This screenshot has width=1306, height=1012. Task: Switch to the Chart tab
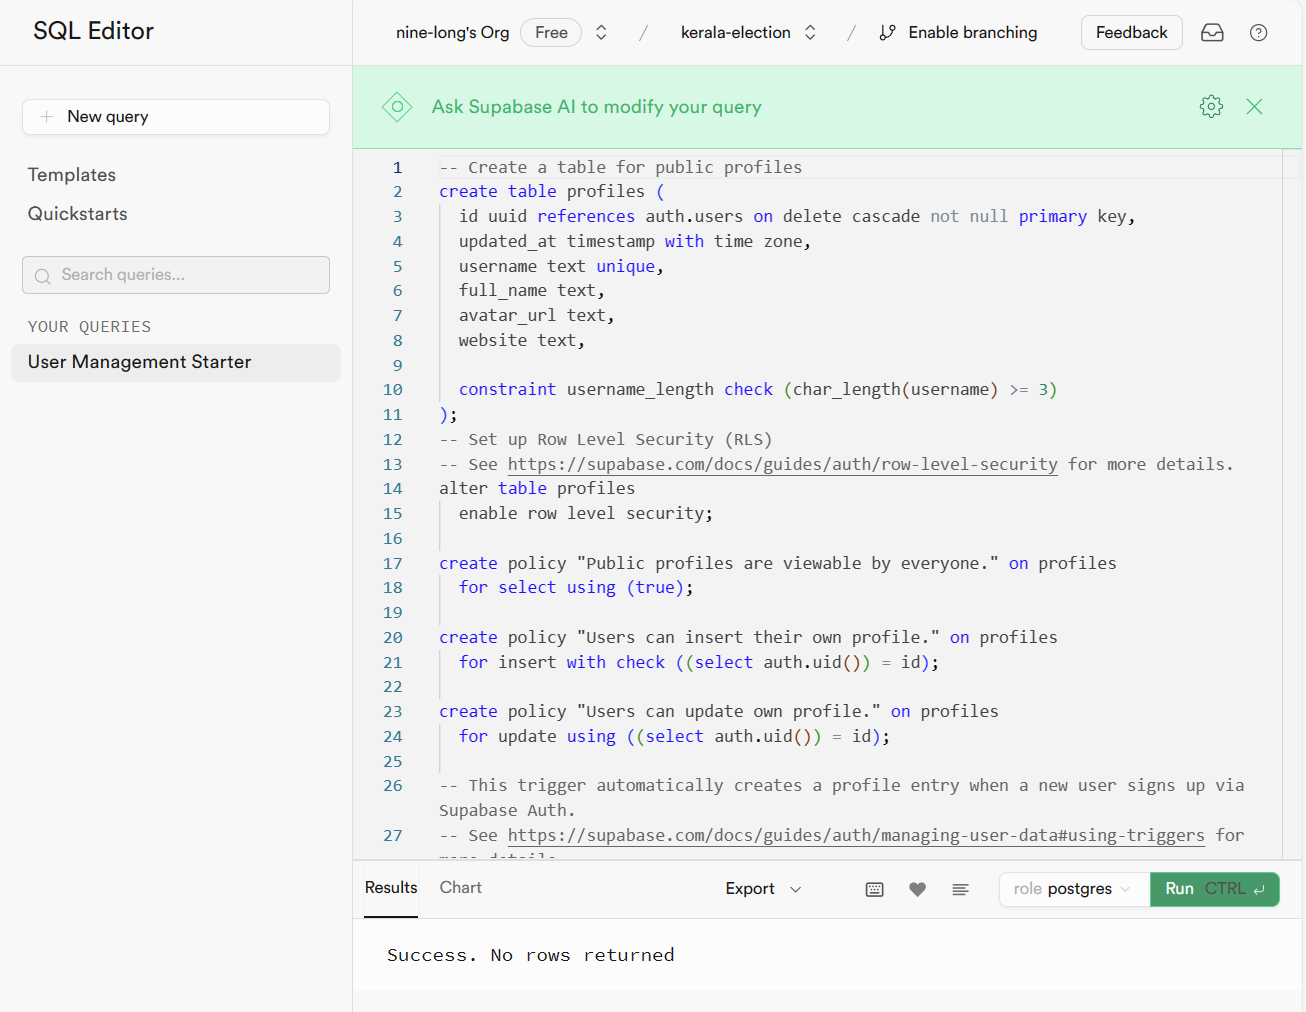point(461,888)
